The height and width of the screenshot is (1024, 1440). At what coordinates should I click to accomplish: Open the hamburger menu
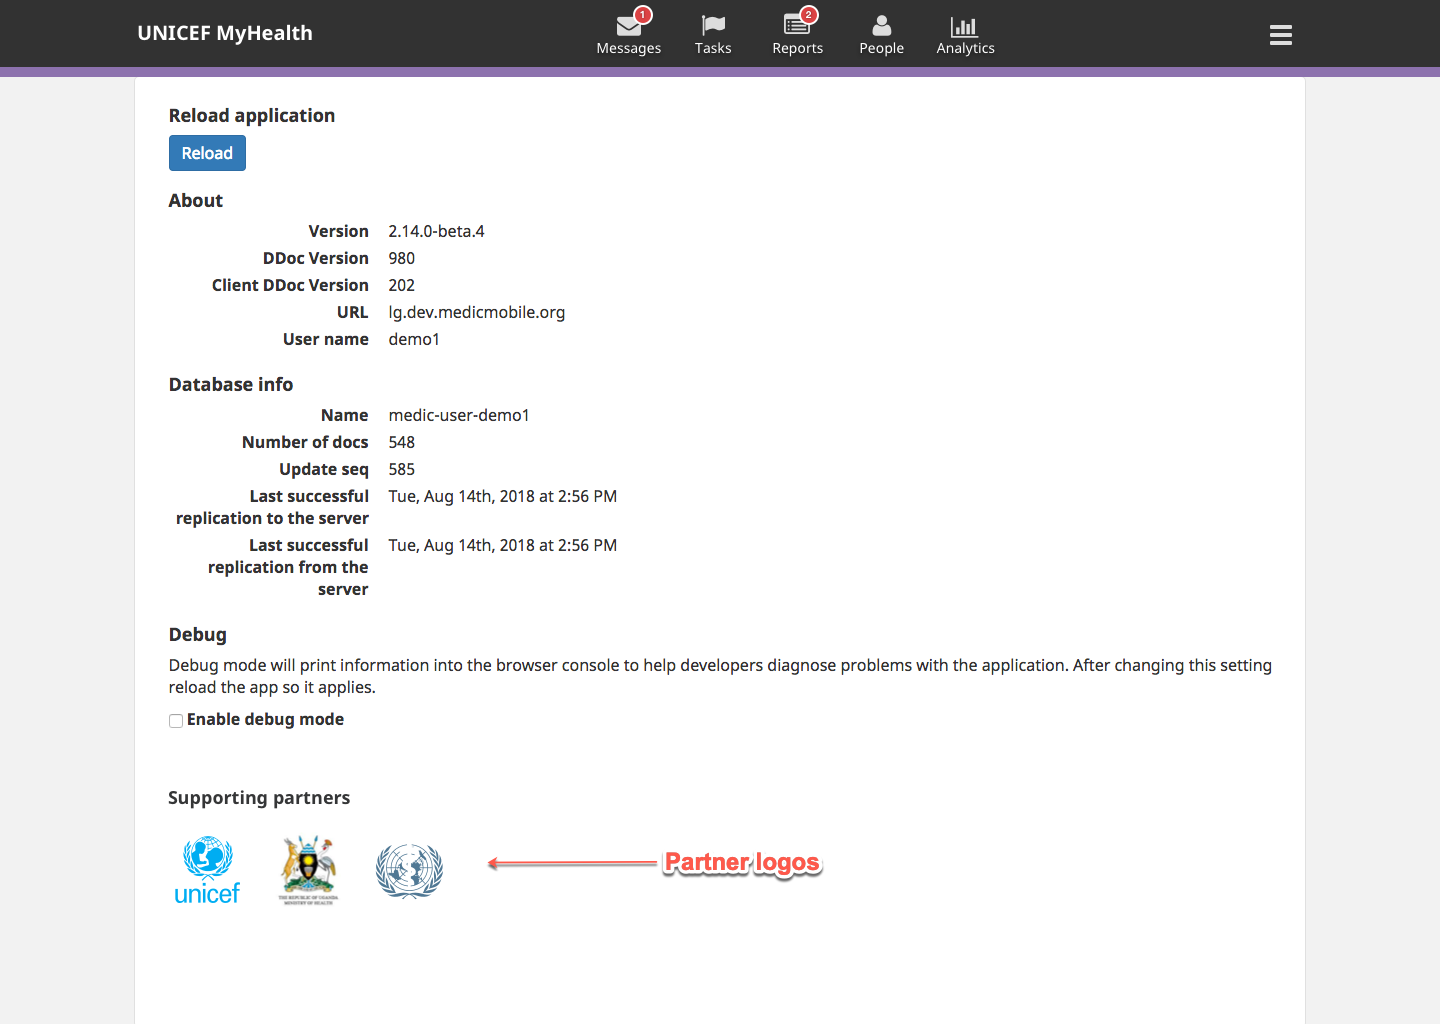point(1281,35)
